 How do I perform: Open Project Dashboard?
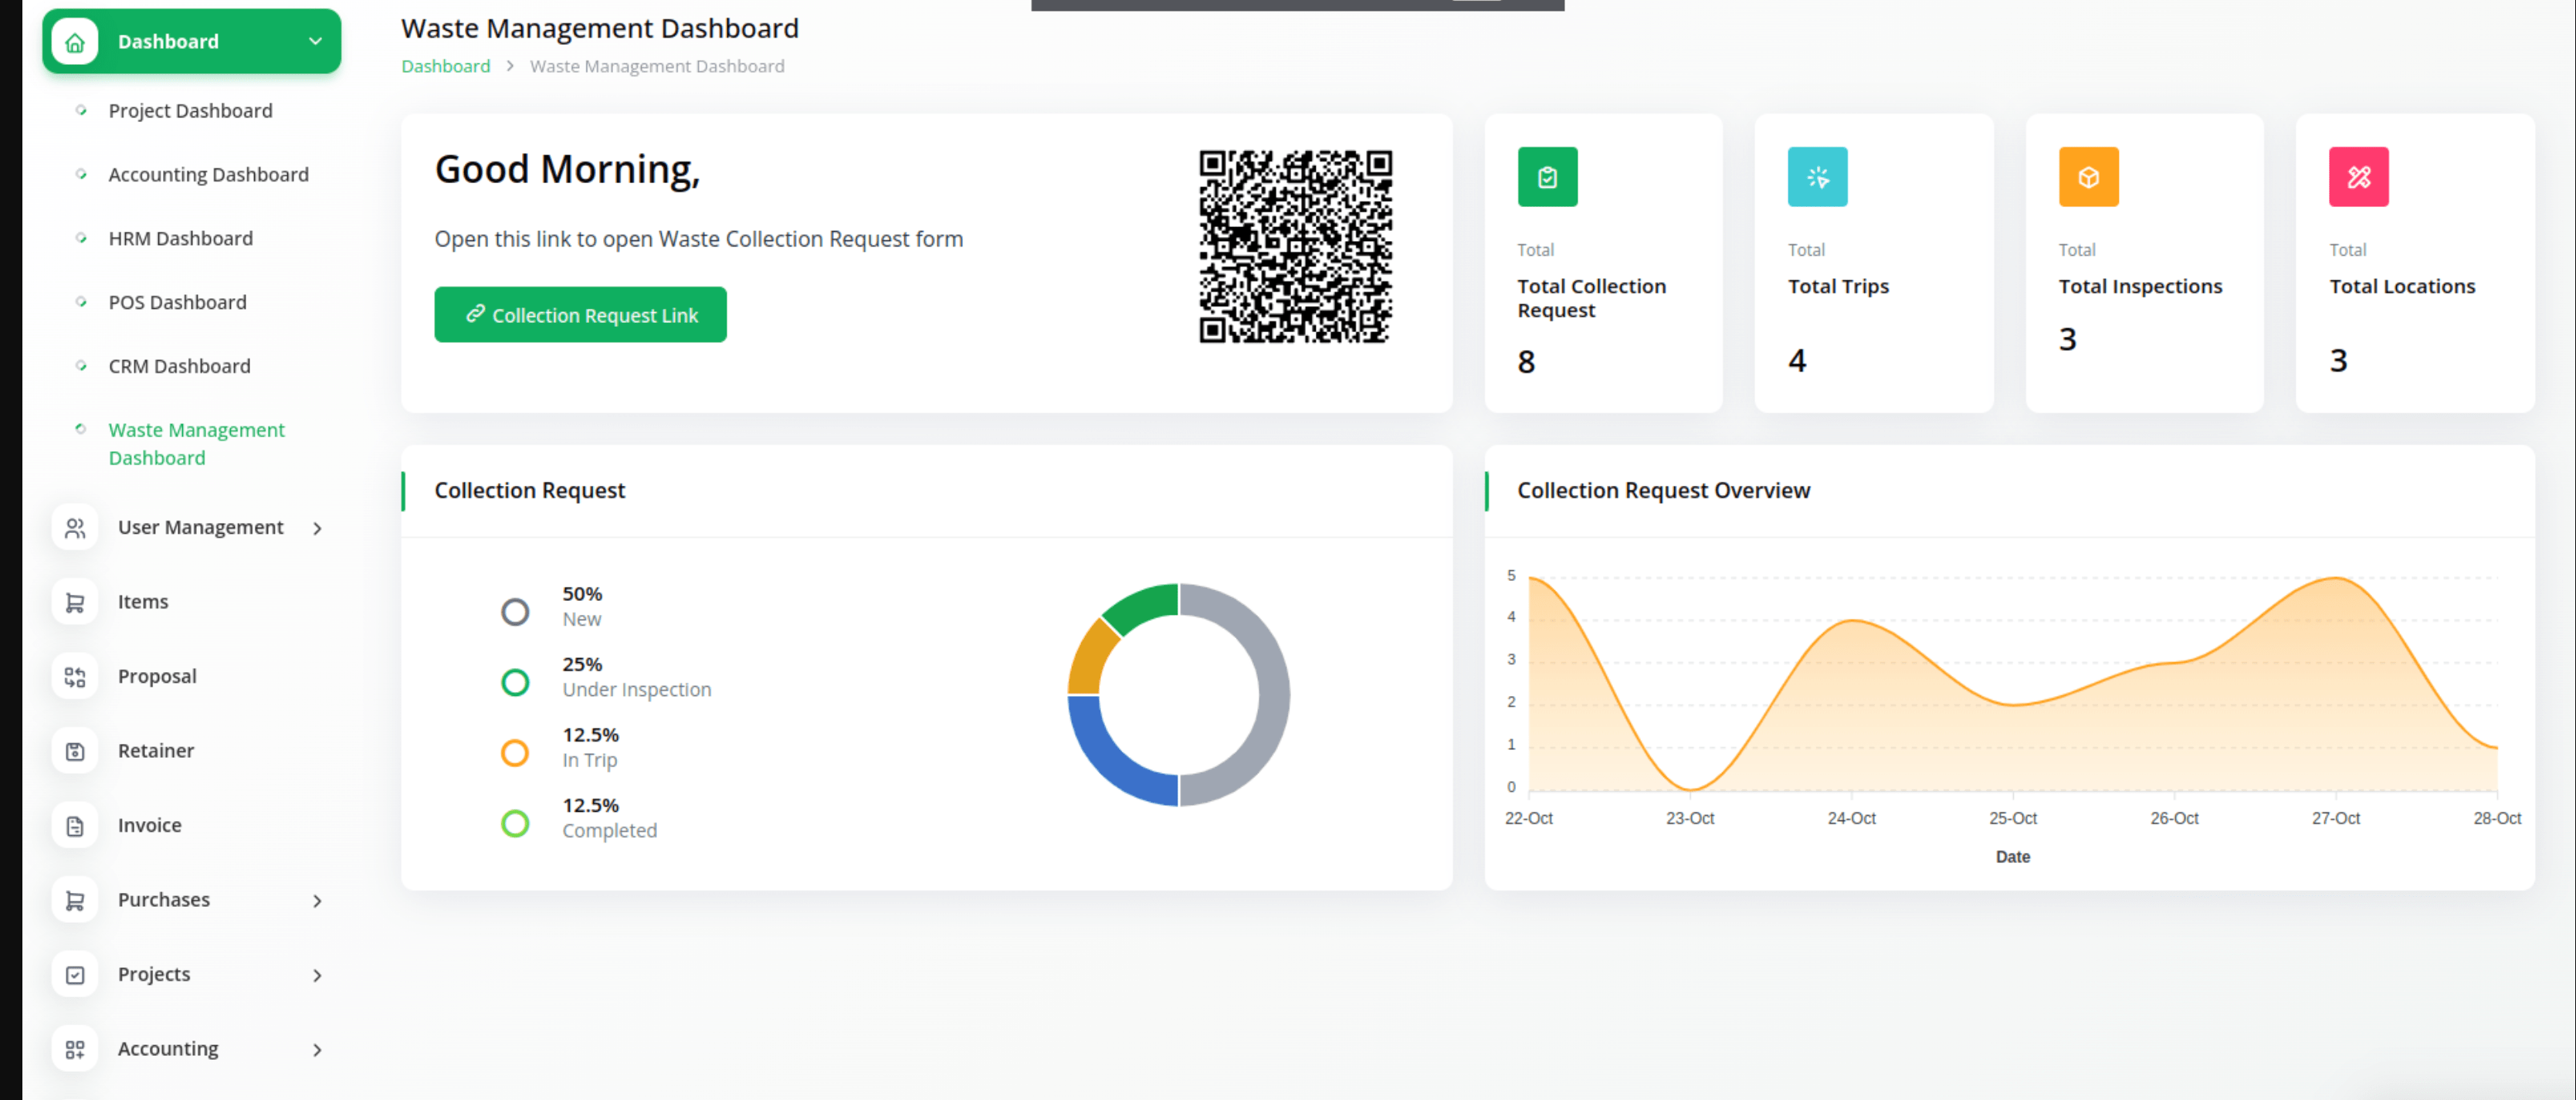point(190,111)
